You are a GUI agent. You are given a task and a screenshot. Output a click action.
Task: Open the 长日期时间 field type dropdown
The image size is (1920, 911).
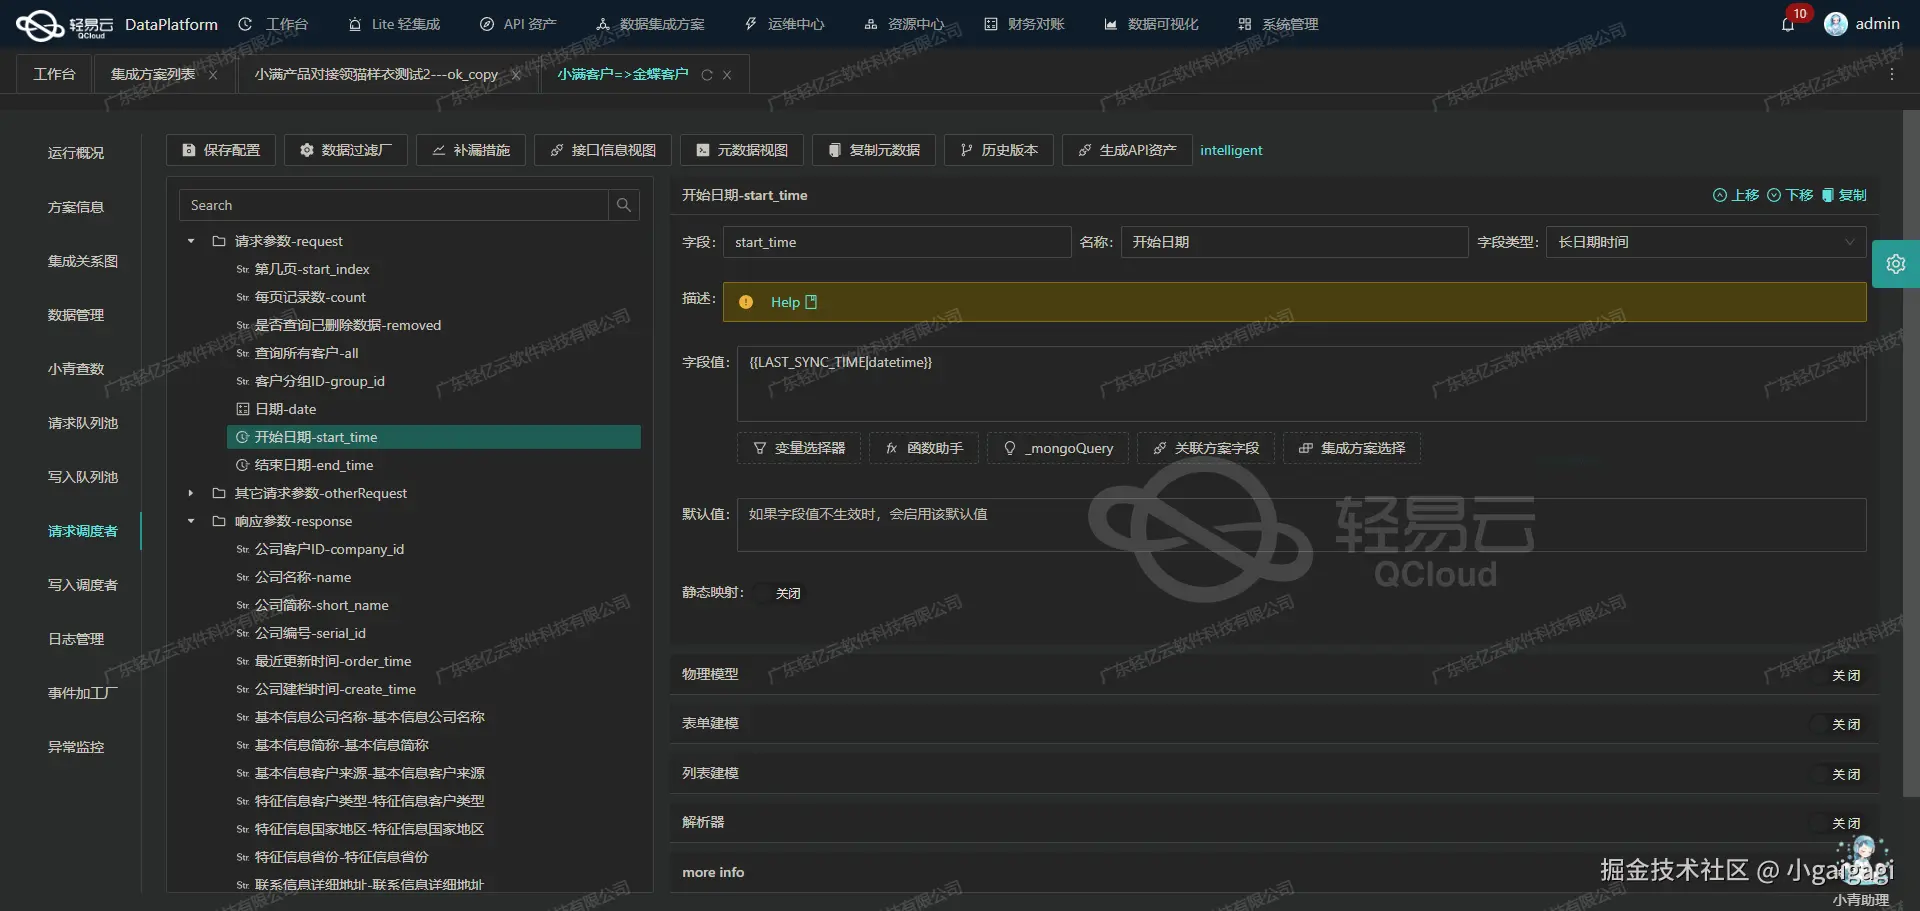1849,242
